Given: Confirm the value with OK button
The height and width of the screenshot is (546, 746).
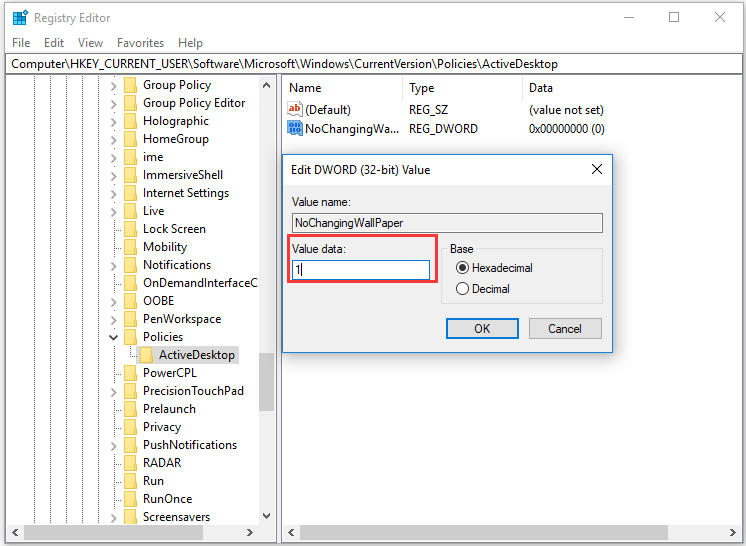Looking at the screenshot, I should tap(482, 329).
